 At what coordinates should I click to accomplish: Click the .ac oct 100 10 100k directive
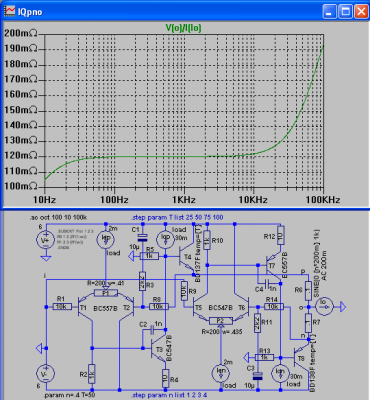point(59,218)
